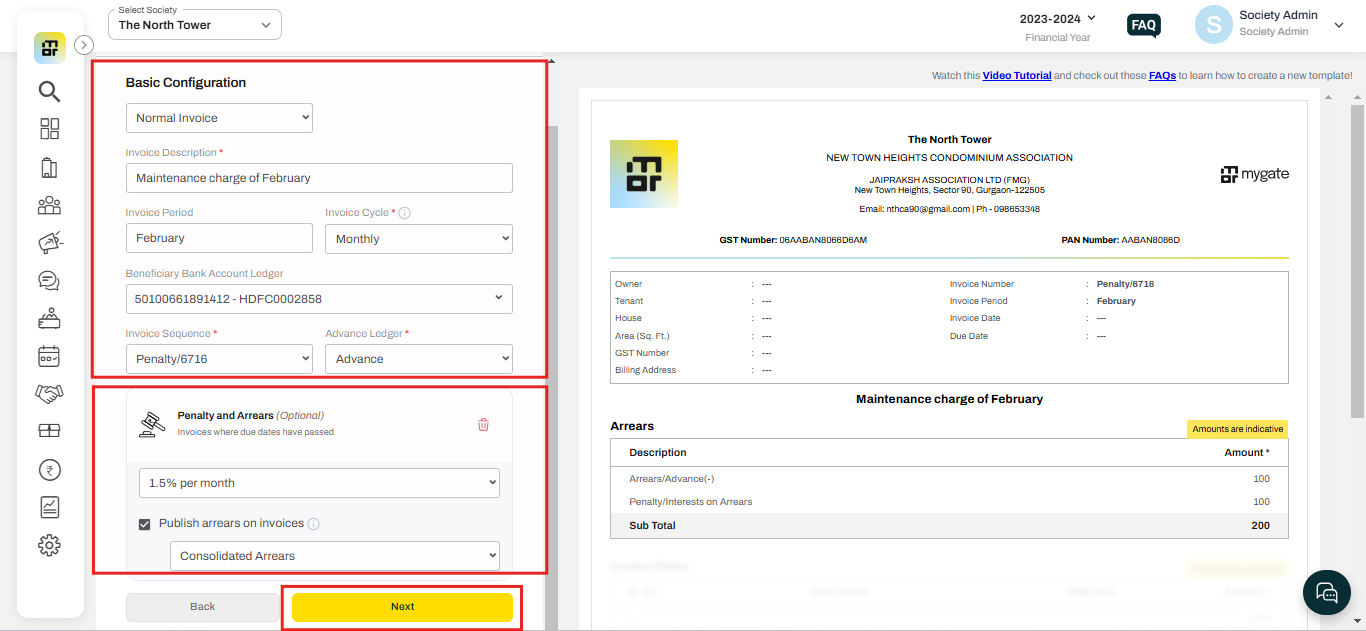Viewport: 1366px width, 631px height.
Task: Click the residents/community people icon
Action: coord(49,205)
